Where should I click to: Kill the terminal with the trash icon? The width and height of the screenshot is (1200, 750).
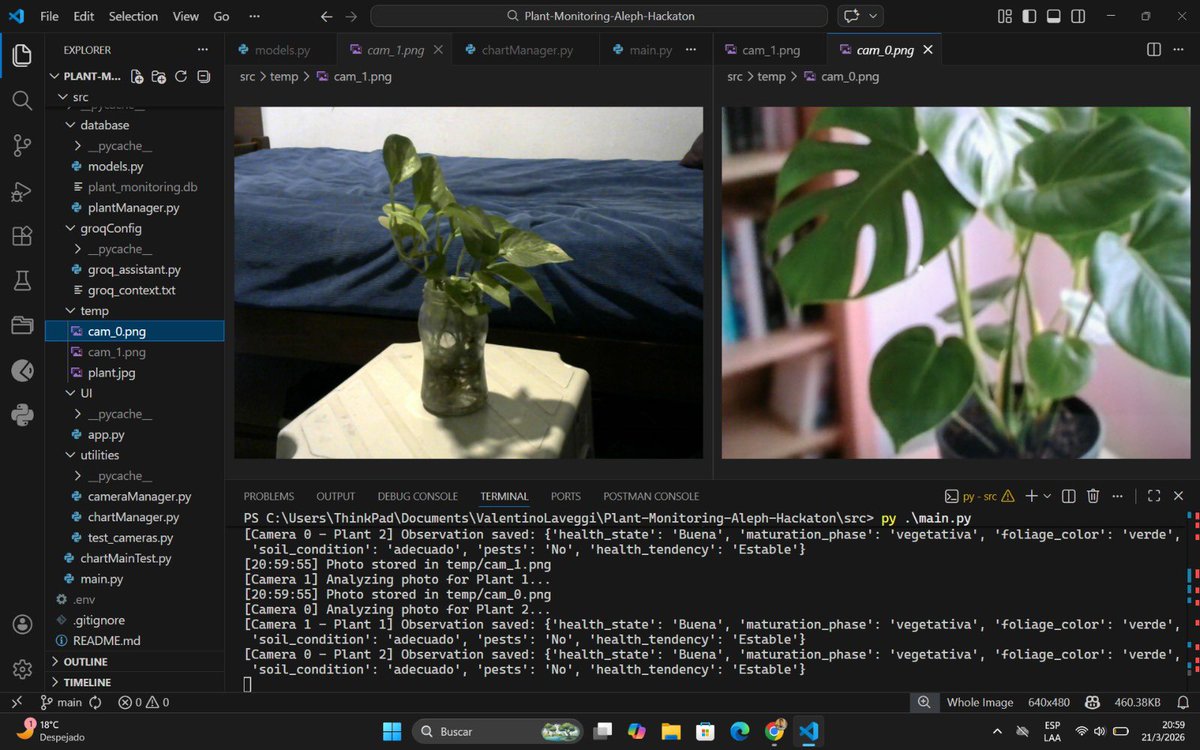click(x=1093, y=496)
